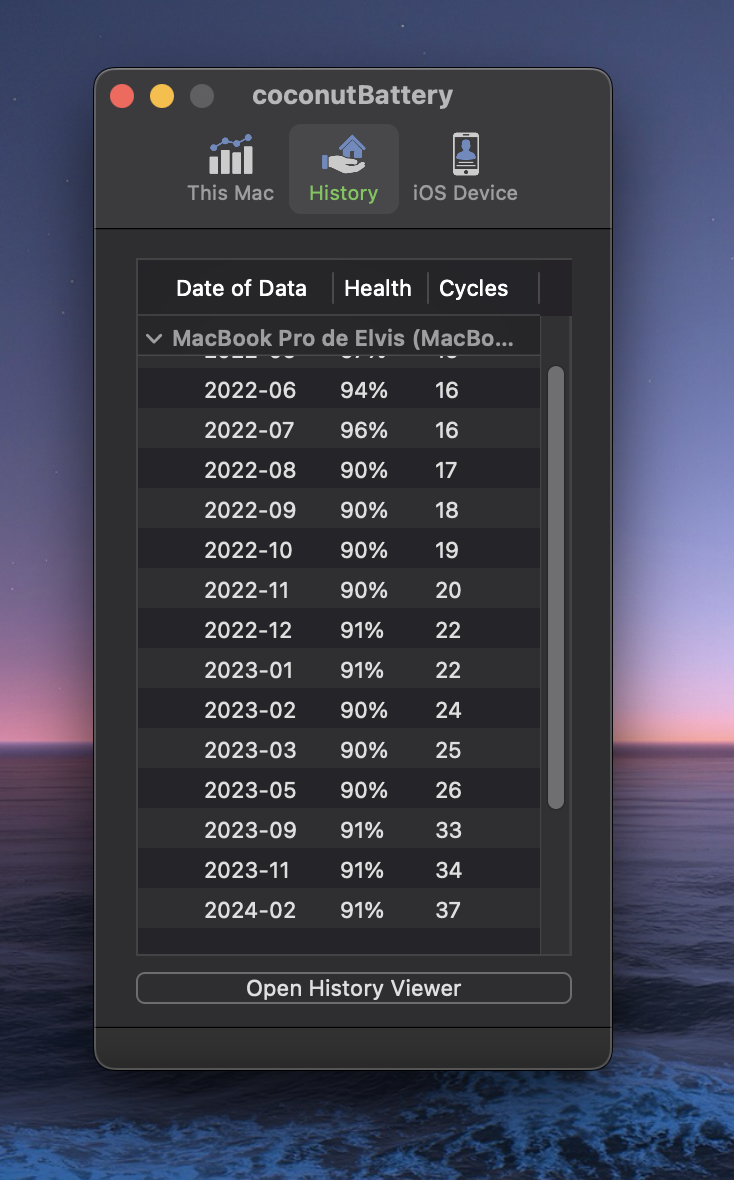The width and height of the screenshot is (734, 1180).
Task: Select the 2024-02 date cell
Action: 250,910
